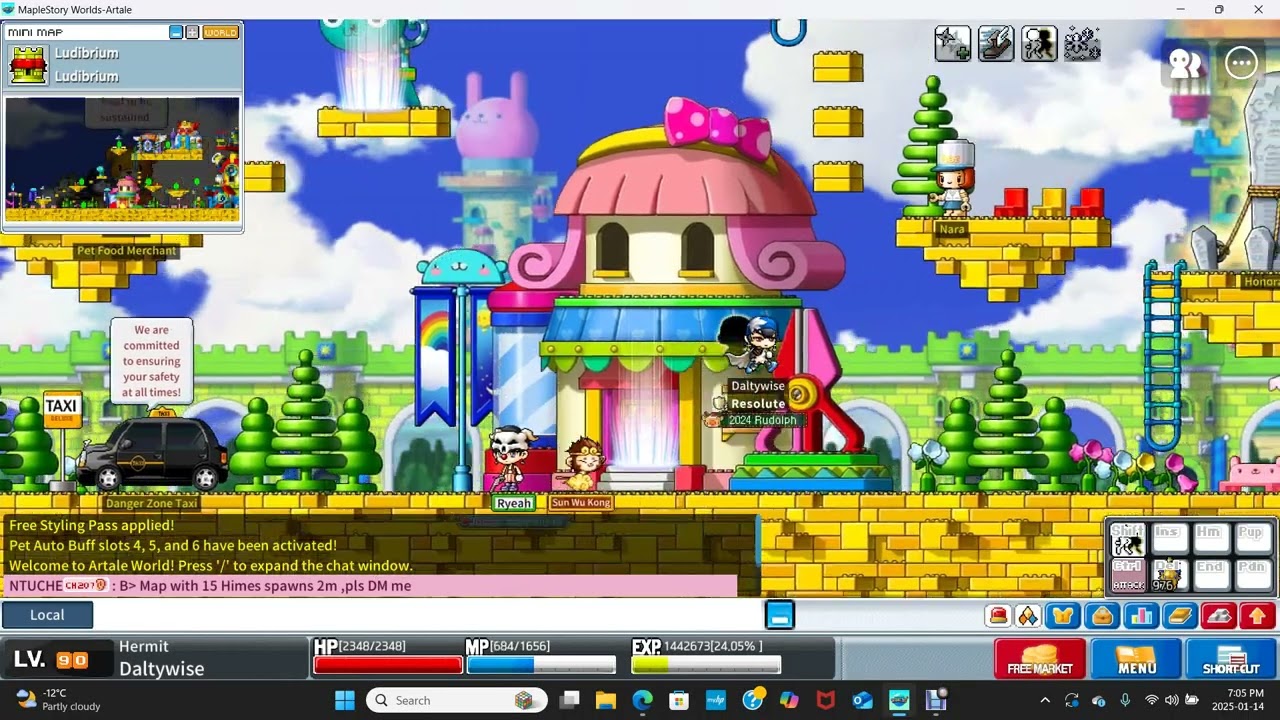Click the End quick slot

pyautogui.click(x=1210, y=576)
